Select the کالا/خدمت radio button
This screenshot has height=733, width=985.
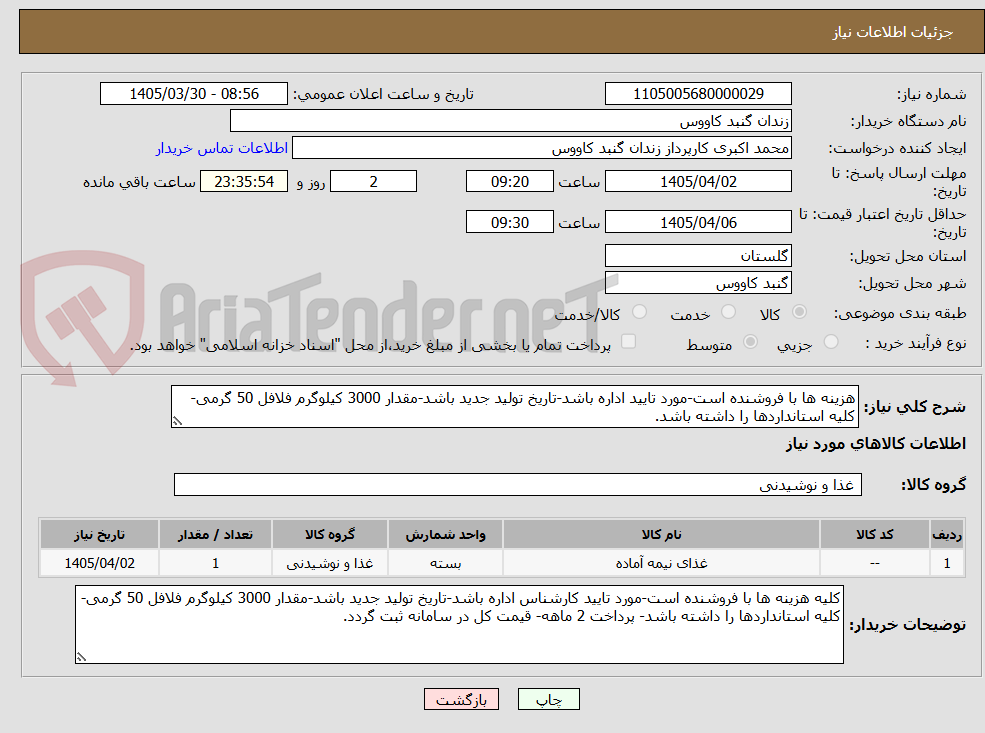(639, 312)
